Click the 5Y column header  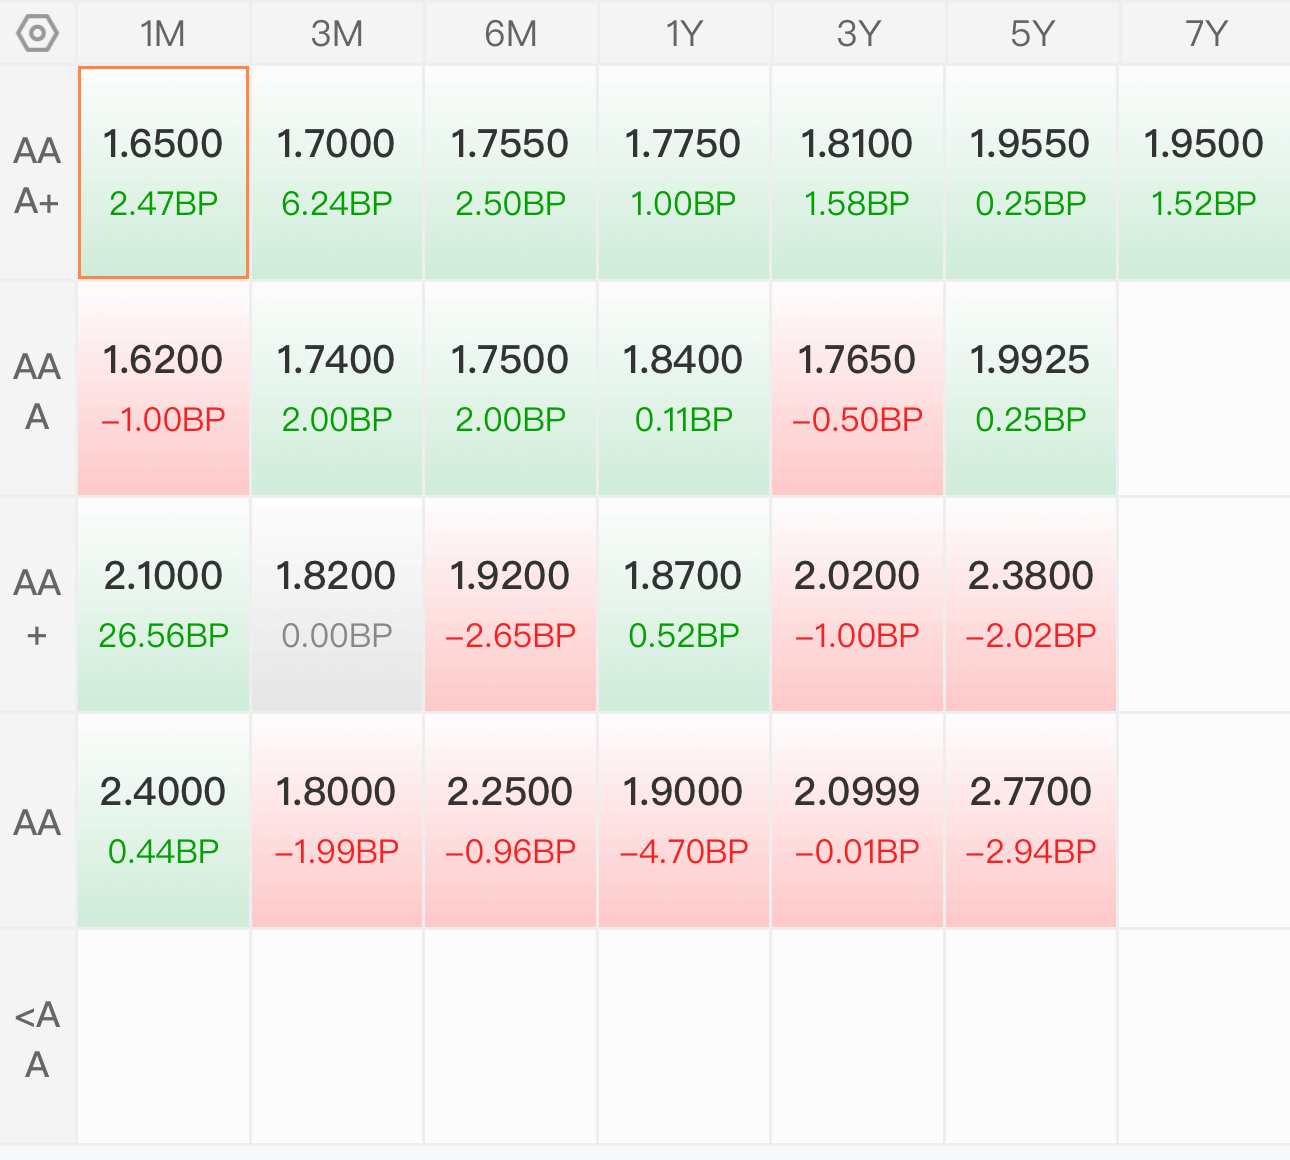(x=1031, y=34)
